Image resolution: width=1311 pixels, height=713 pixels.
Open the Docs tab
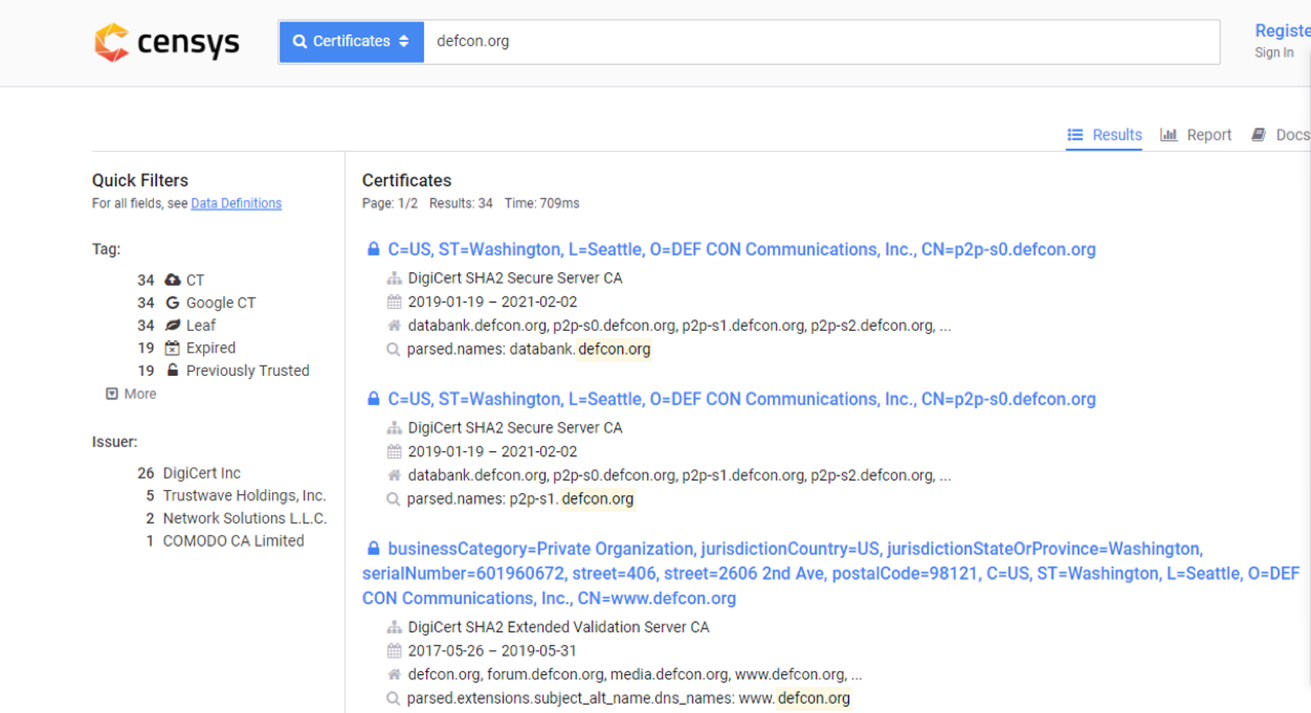(x=1280, y=135)
